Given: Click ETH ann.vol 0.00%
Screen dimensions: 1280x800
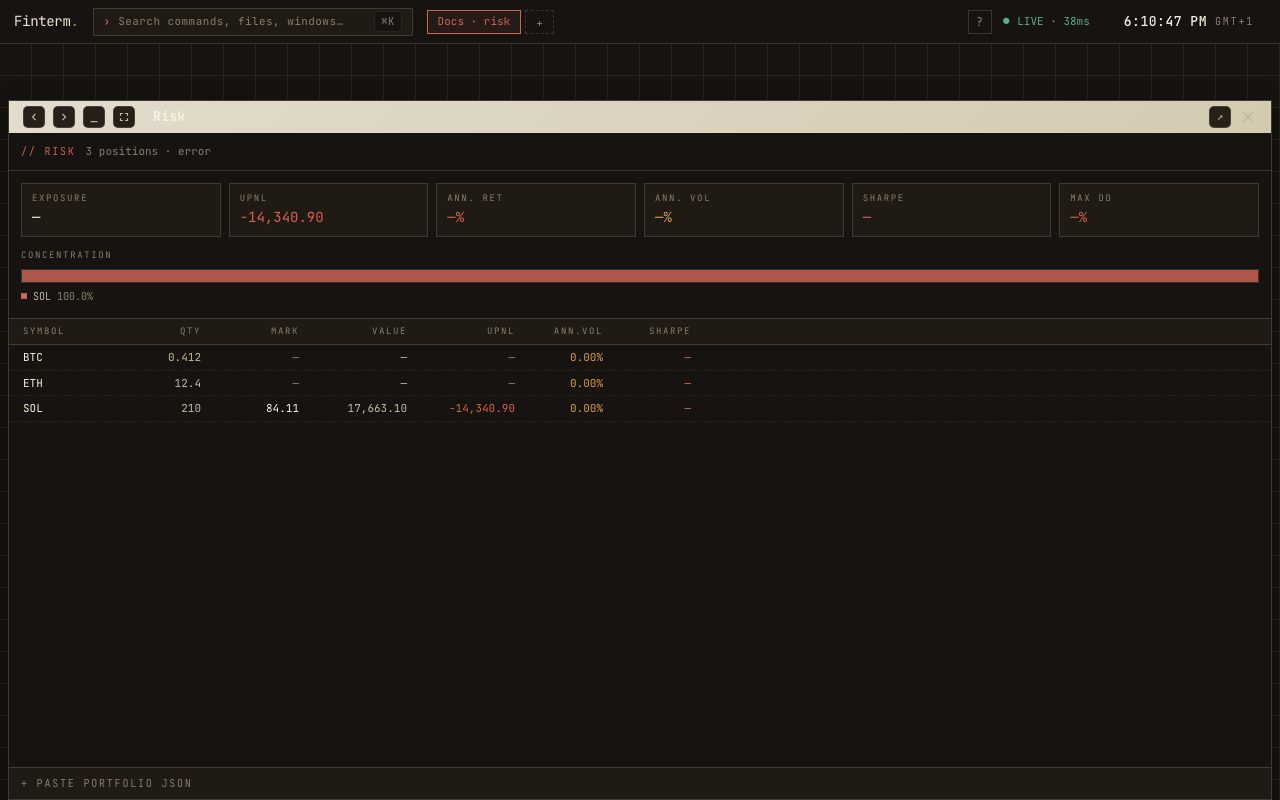Looking at the screenshot, I should [586, 384].
